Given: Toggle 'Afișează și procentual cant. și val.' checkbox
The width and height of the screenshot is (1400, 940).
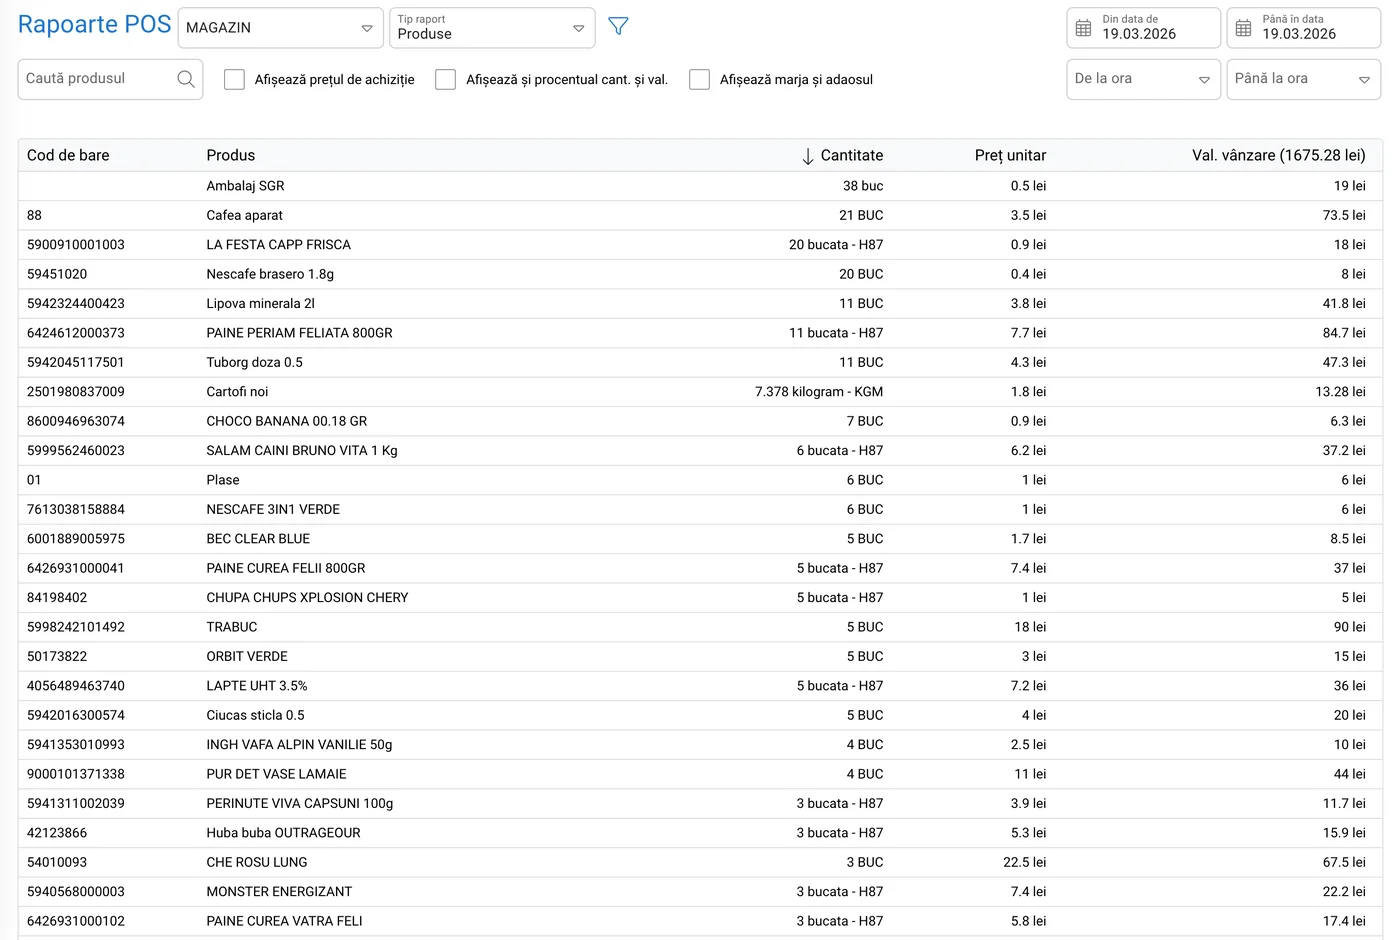Looking at the screenshot, I should point(446,80).
